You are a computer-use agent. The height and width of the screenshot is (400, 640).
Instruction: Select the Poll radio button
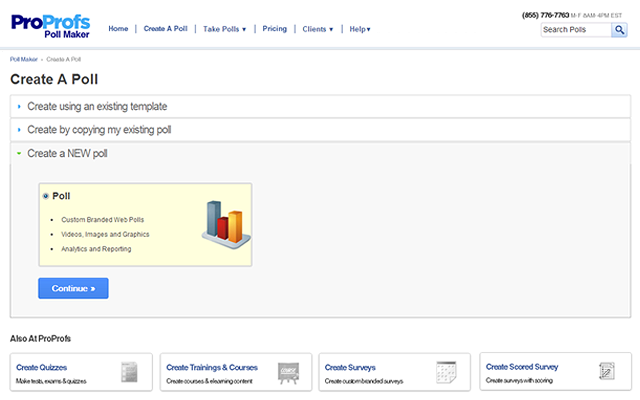click(x=46, y=196)
